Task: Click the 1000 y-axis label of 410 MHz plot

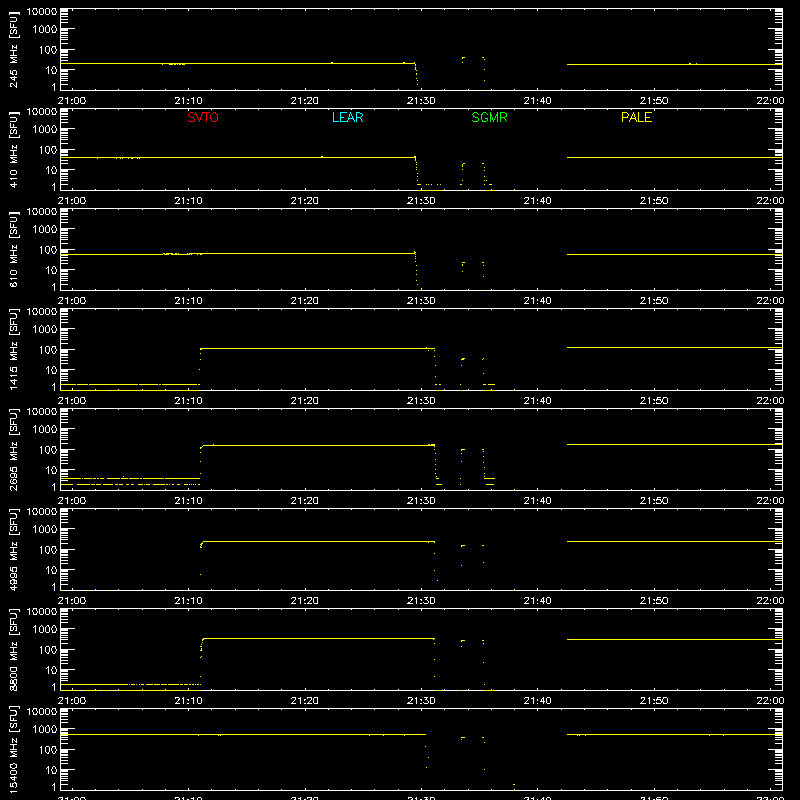Action: pyautogui.click(x=45, y=130)
